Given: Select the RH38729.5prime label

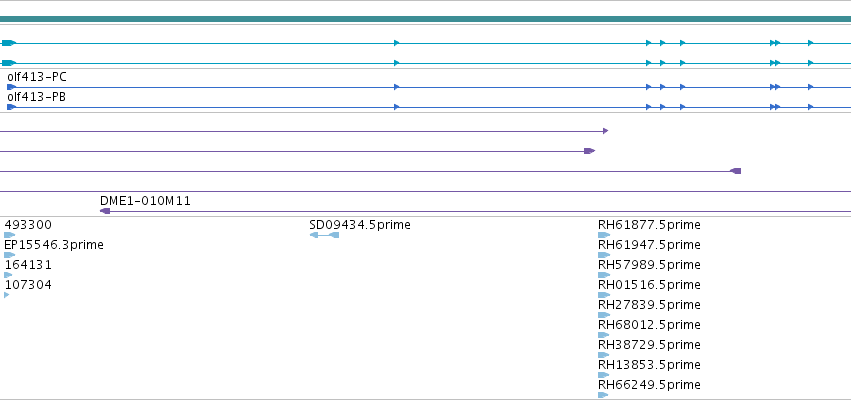Looking at the screenshot, I should click(649, 345).
